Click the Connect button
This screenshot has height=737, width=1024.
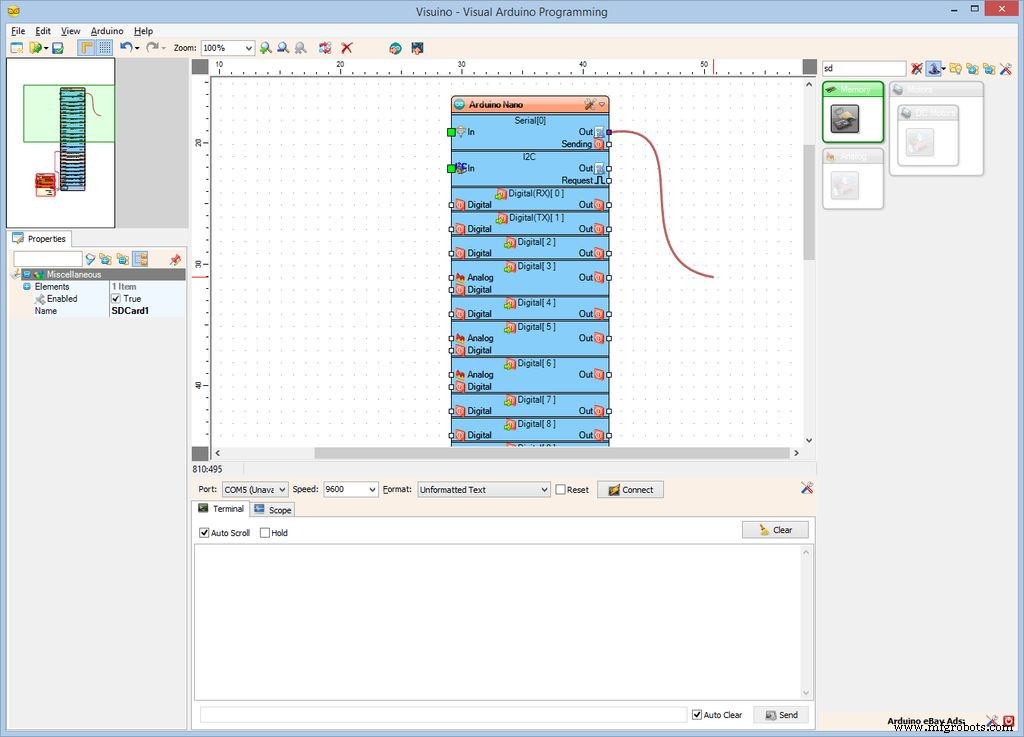click(629, 490)
